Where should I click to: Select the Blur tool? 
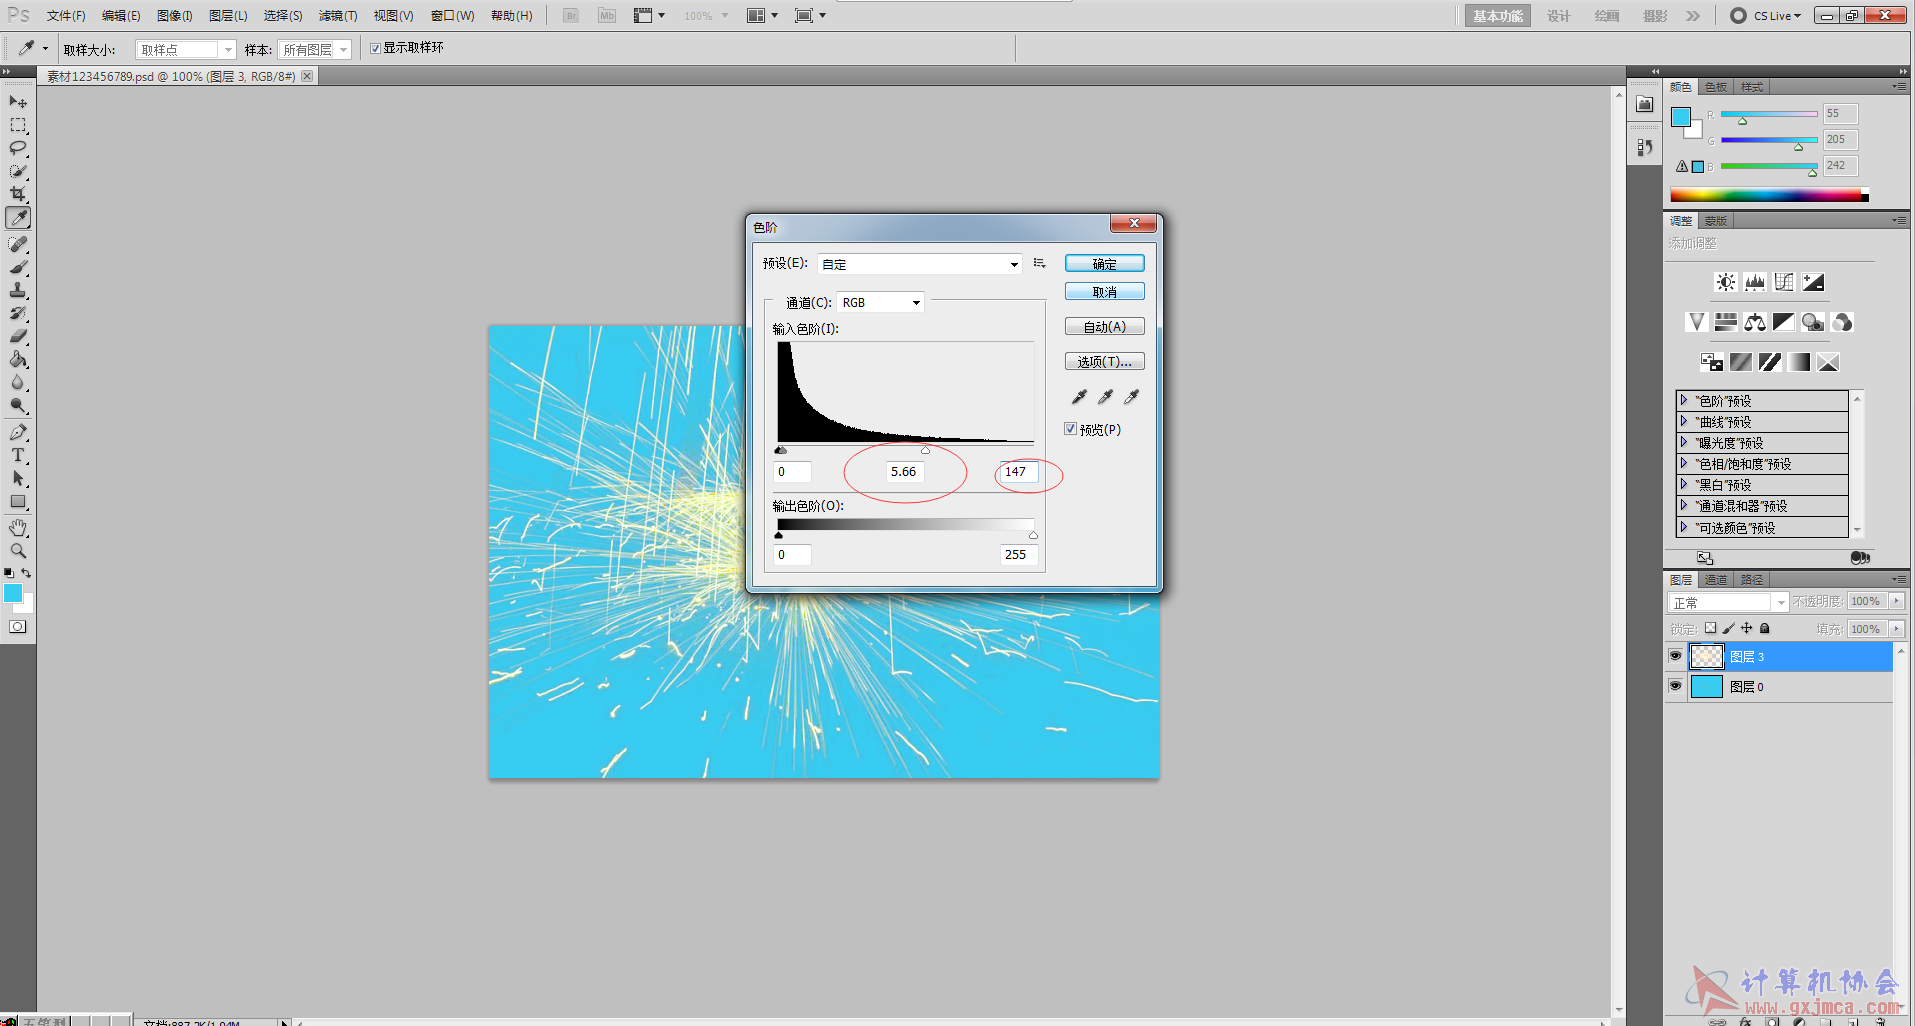(x=18, y=382)
